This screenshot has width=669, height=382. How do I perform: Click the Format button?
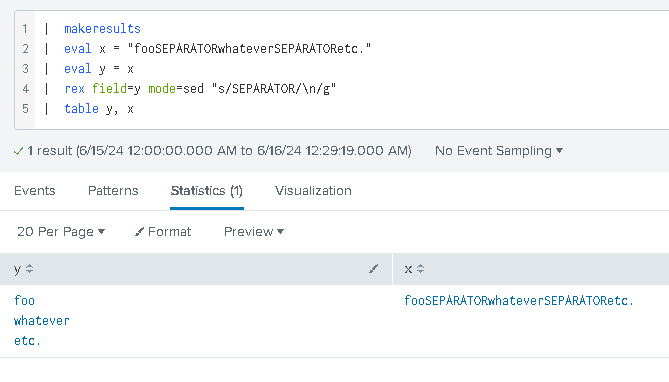(163, 232)
